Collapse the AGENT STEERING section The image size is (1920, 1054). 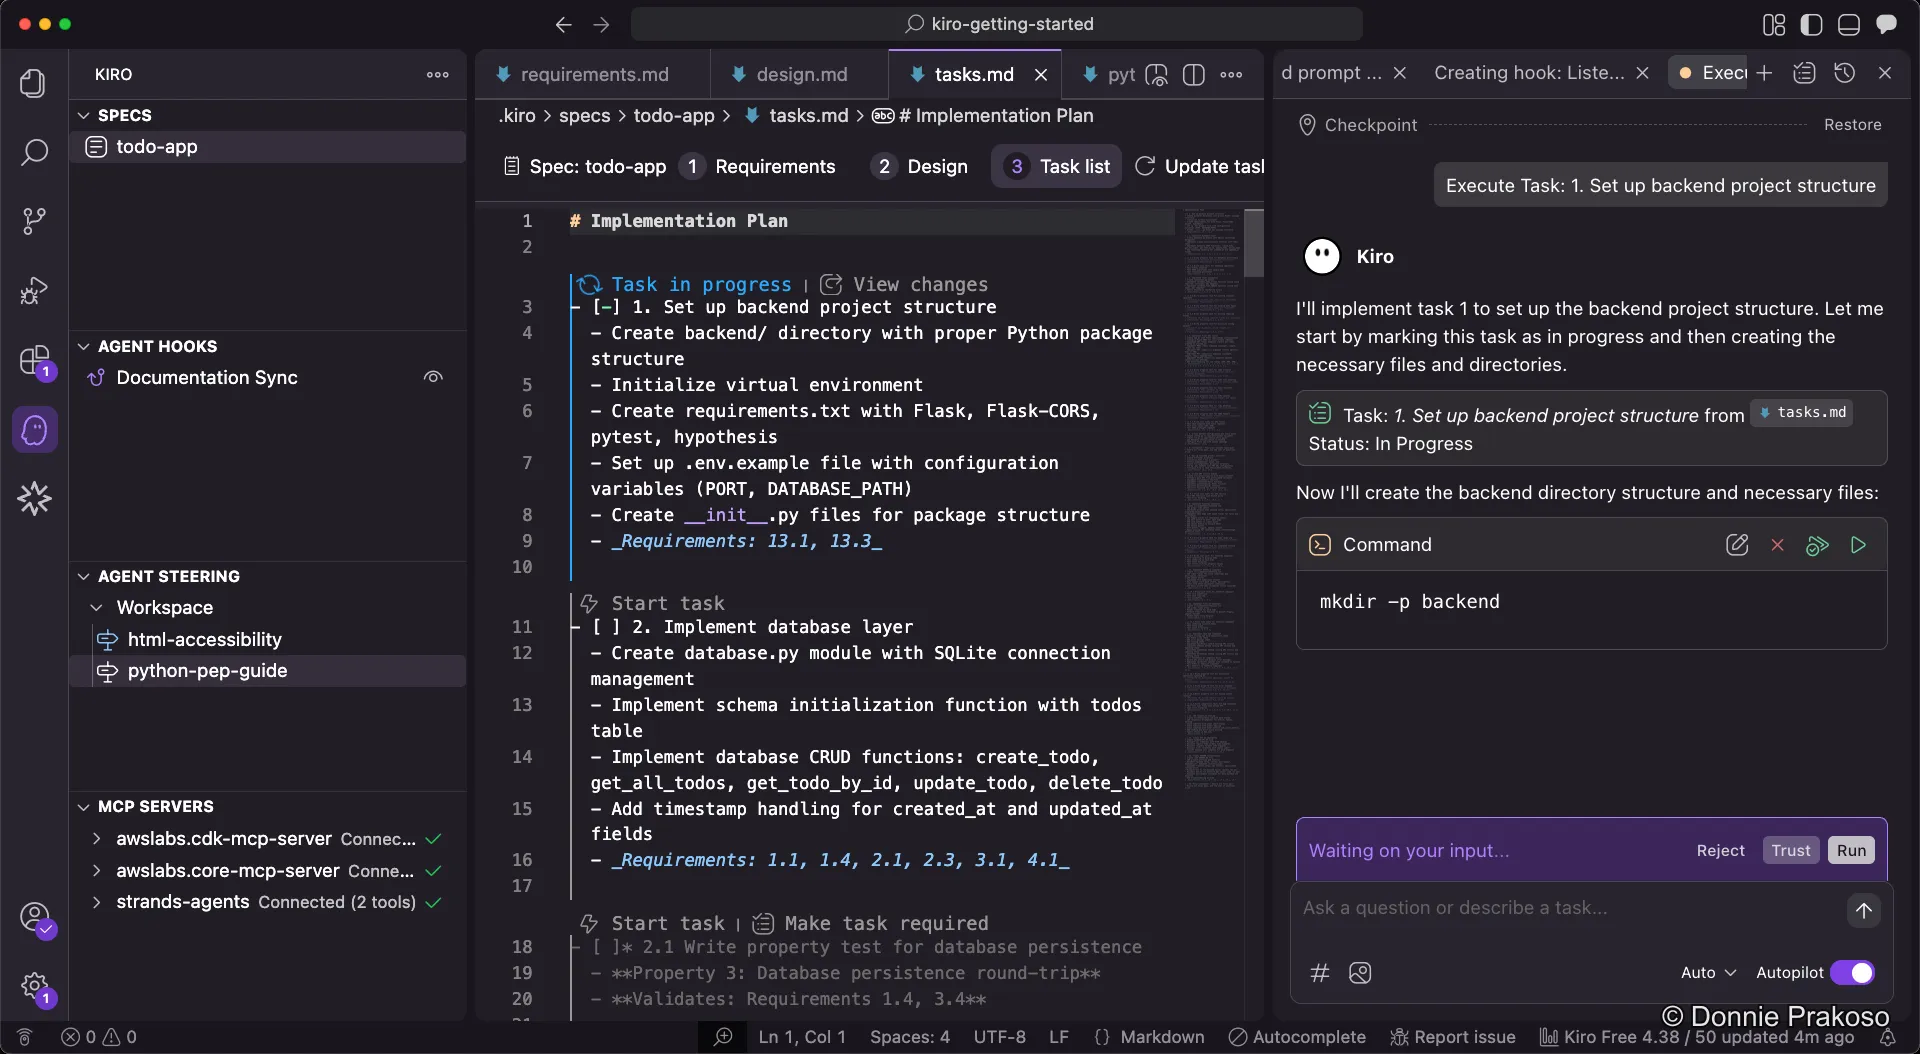[84, 576]
